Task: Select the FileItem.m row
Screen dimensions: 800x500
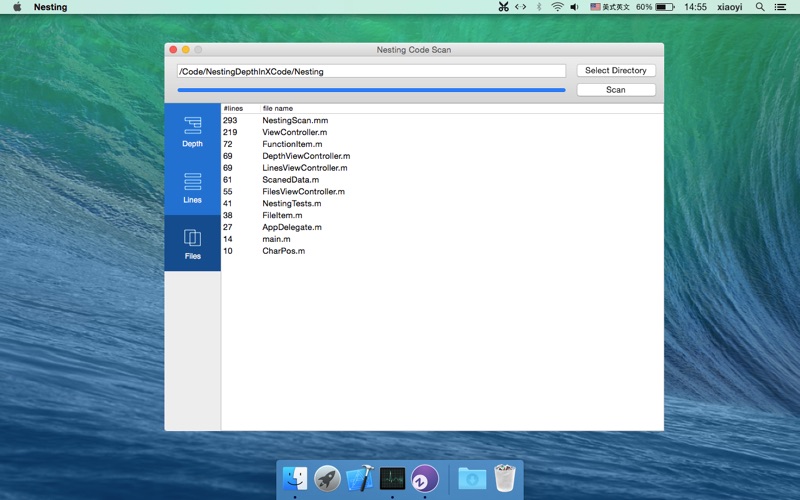Action: click(x=442, y=215)
